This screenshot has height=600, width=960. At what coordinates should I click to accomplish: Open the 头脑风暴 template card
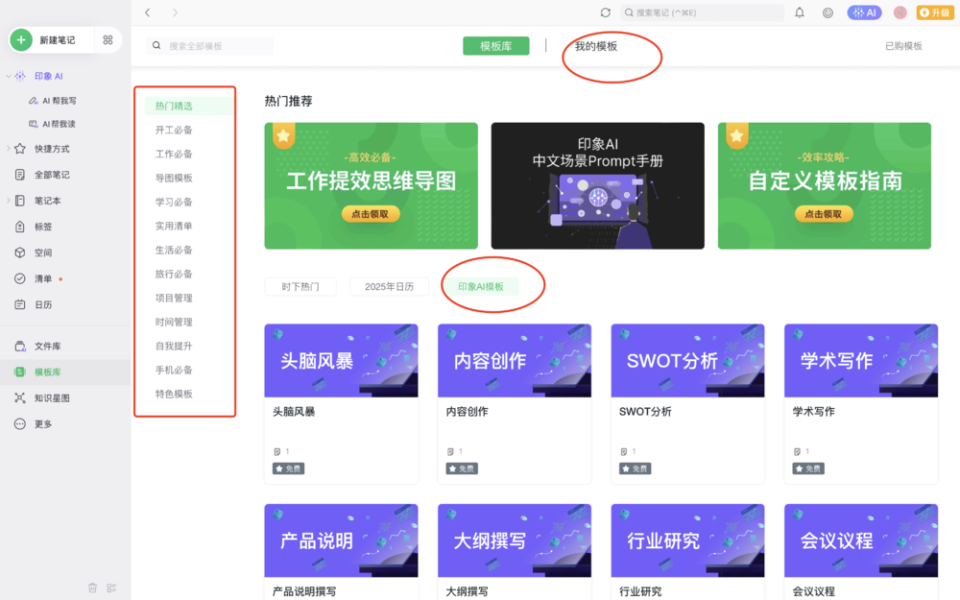341,403
